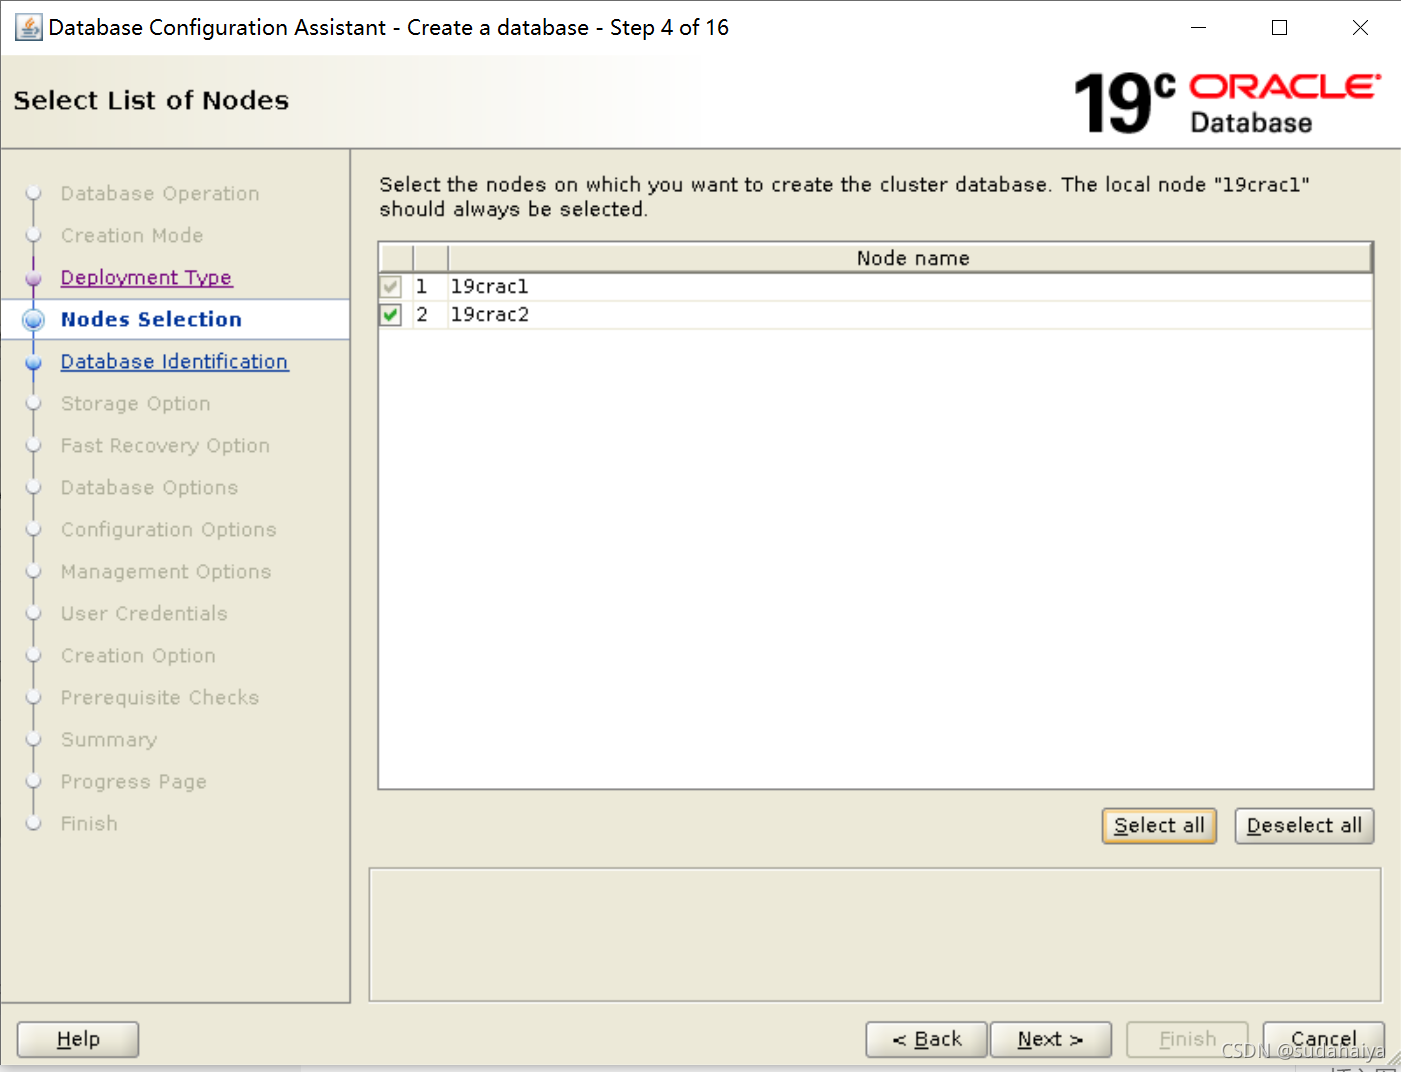Open the Deployment Type step link
This screenshot has width=1401, height=1072.
[x=146, y=277]
